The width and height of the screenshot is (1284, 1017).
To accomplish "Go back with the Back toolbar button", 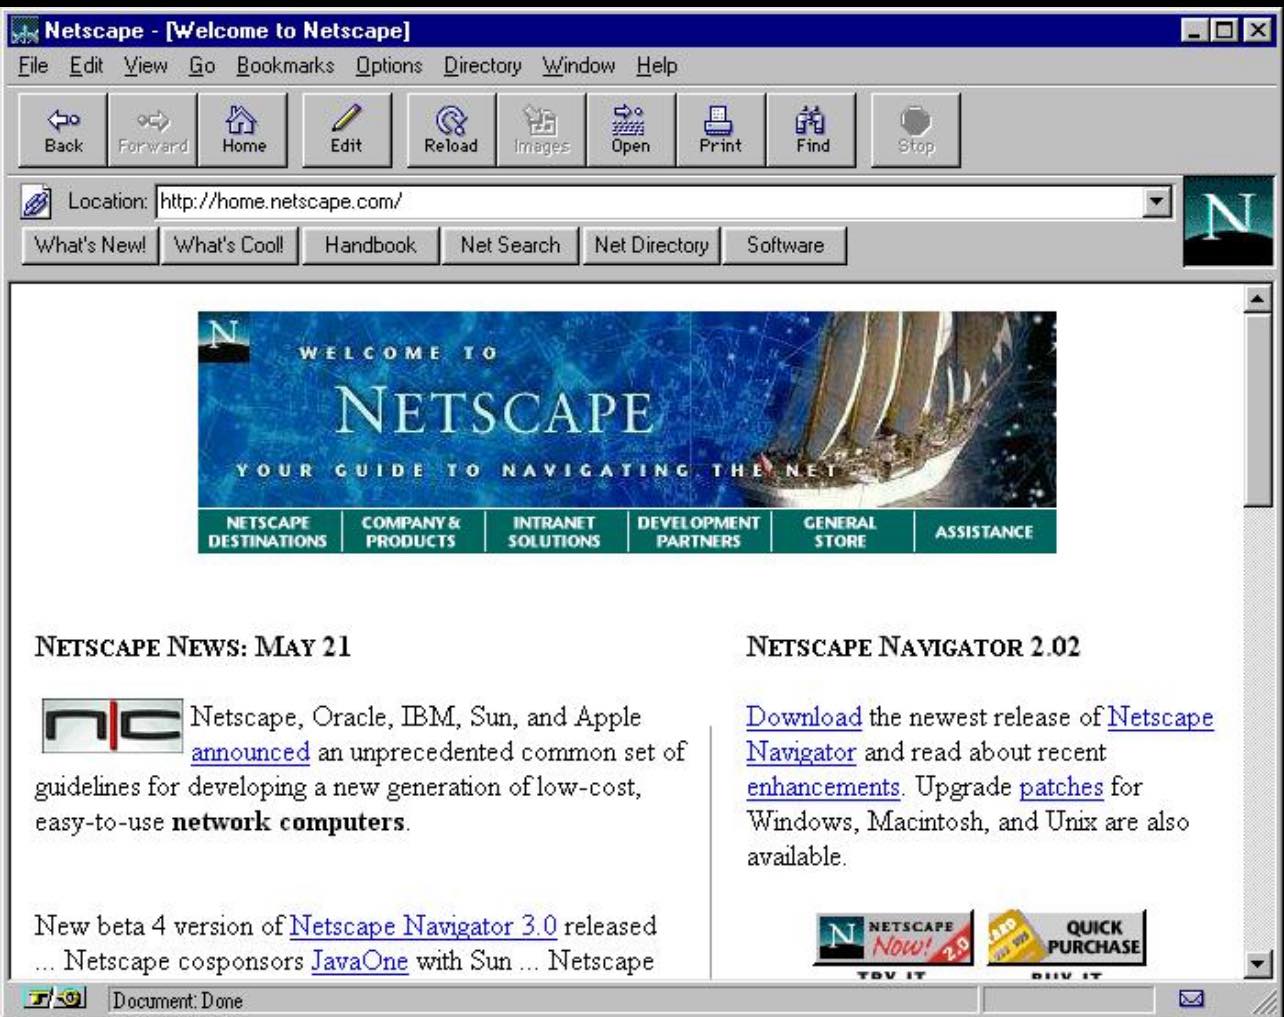I will tap(63, 130).
